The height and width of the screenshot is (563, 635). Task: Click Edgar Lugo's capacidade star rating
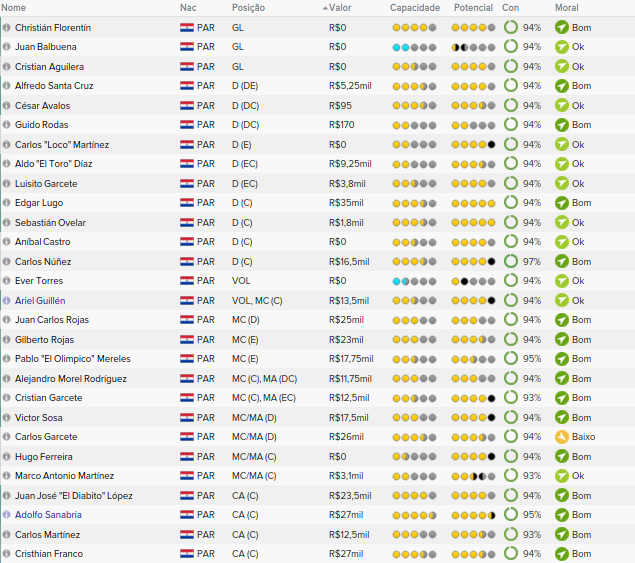tap(414, 203)
